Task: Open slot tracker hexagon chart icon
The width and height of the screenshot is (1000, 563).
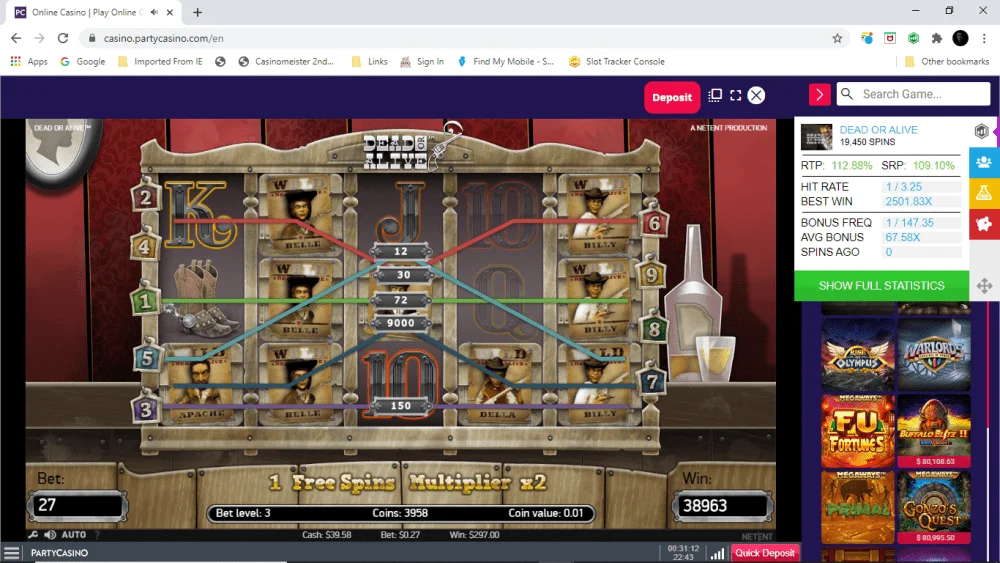Action: [x=981, y=131]
